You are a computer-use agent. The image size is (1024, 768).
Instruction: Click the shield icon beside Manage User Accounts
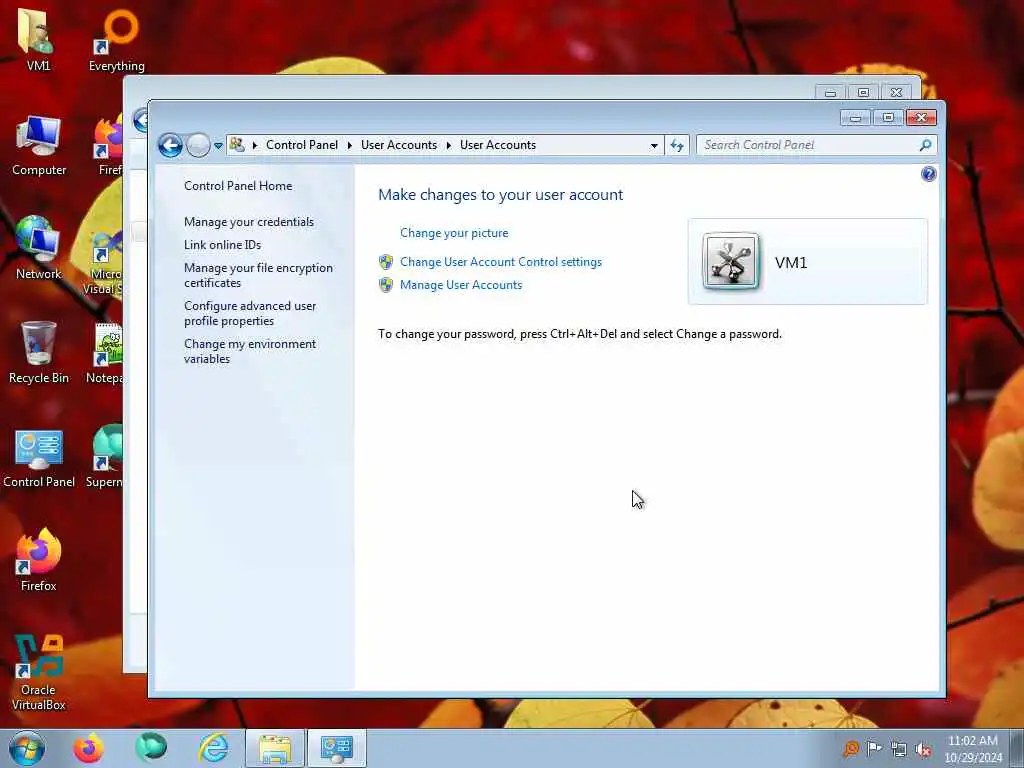click(x=386, y=285)
